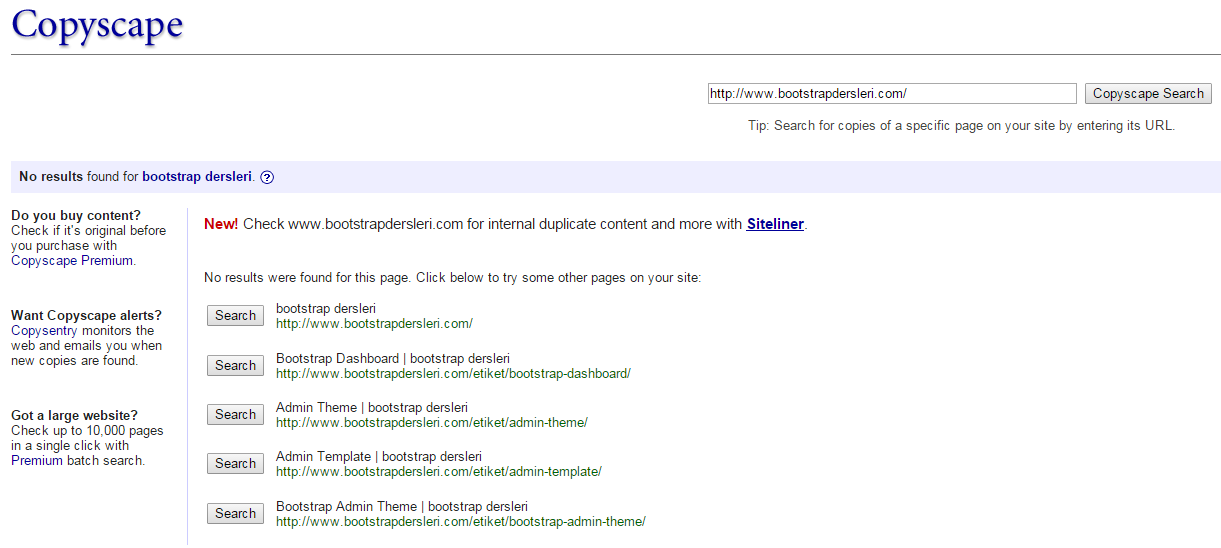Image resolution: width=1221 pixels, height=548 pixels.
Task: Click the 'bootstrap dersleri' link in results bar
Action: click(197, 176)
